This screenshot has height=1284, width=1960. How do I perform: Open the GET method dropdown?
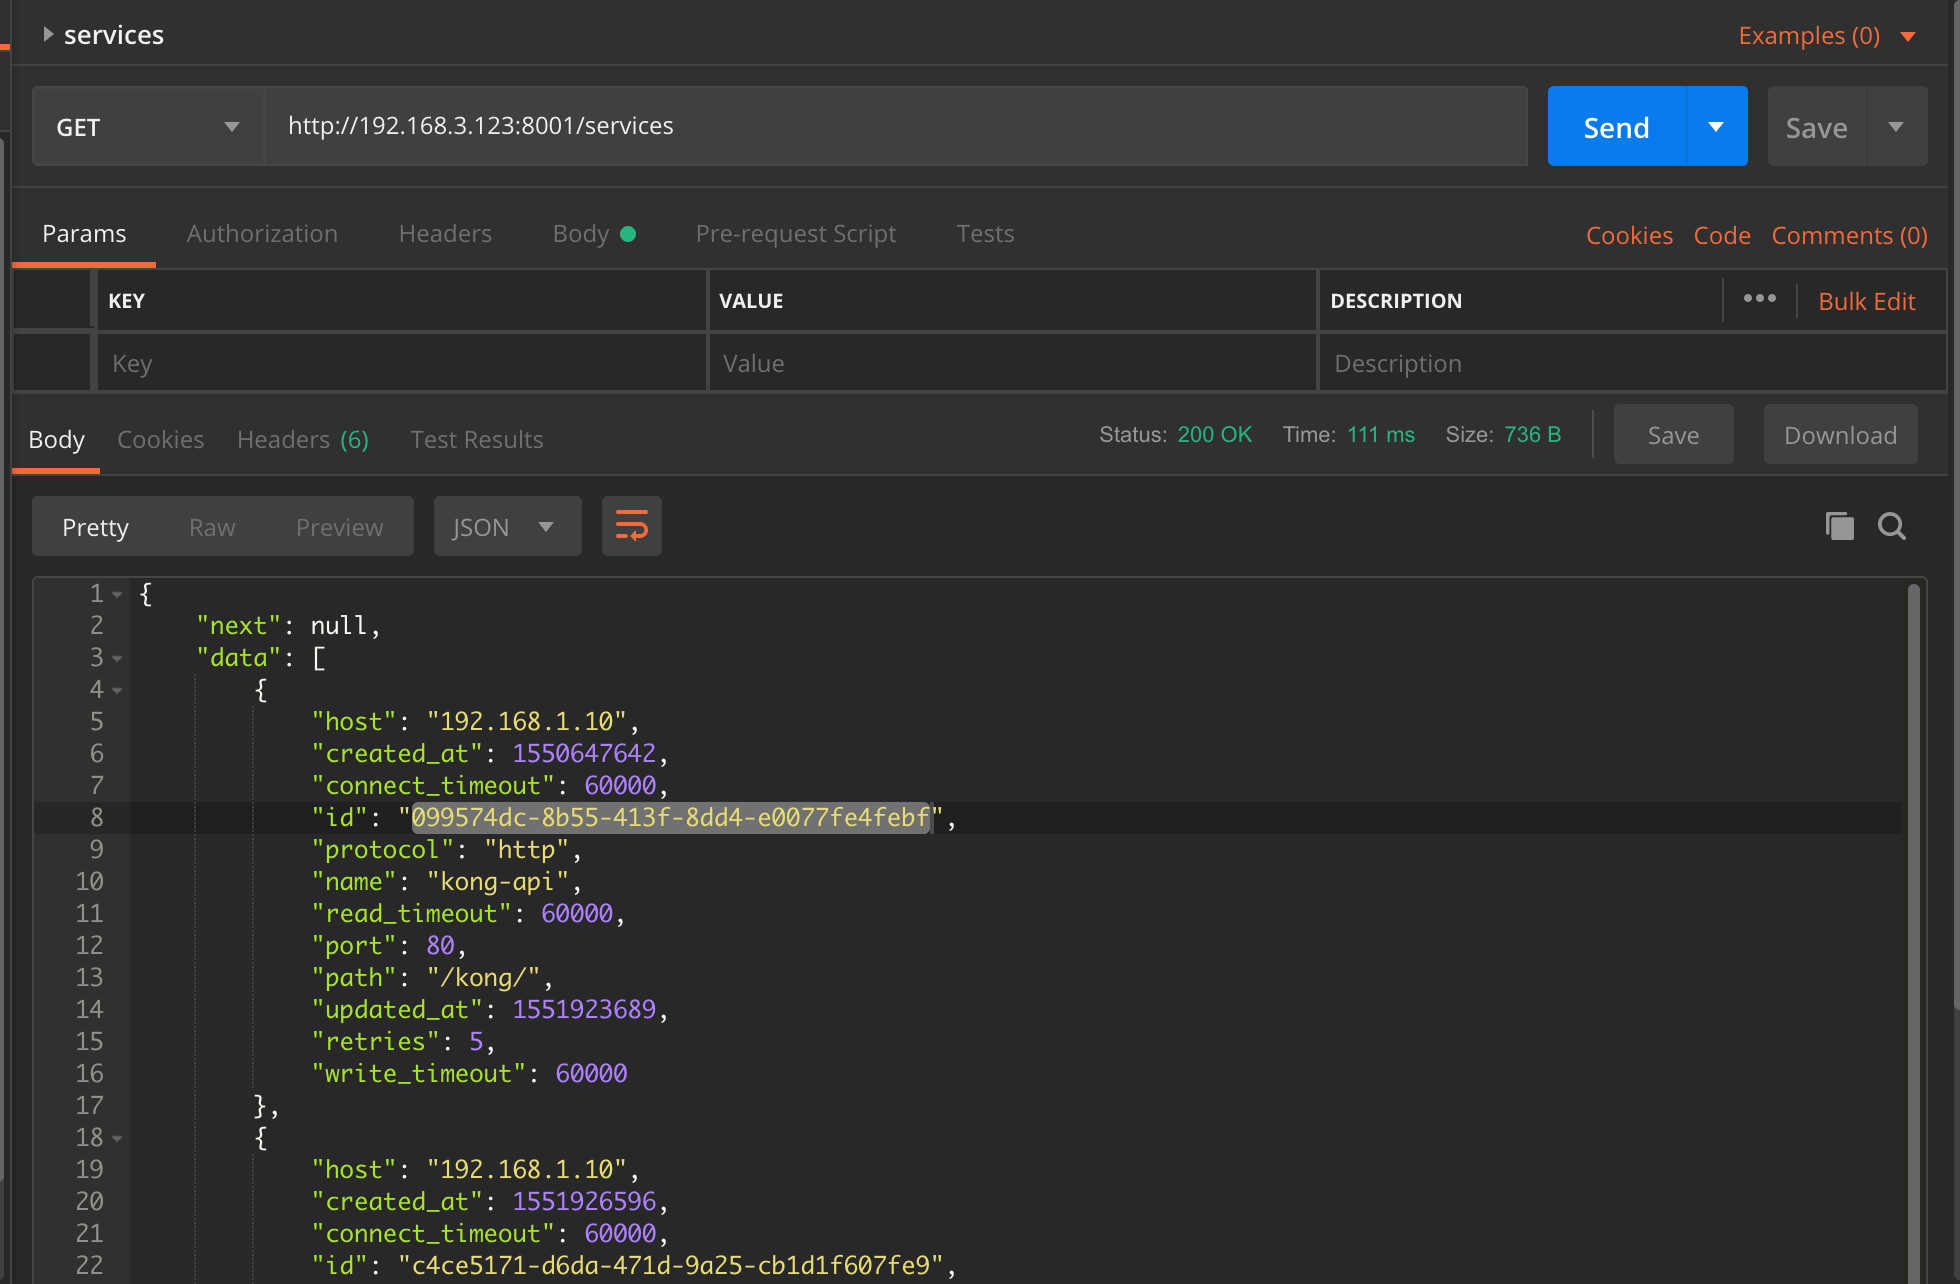coord(148,127)
